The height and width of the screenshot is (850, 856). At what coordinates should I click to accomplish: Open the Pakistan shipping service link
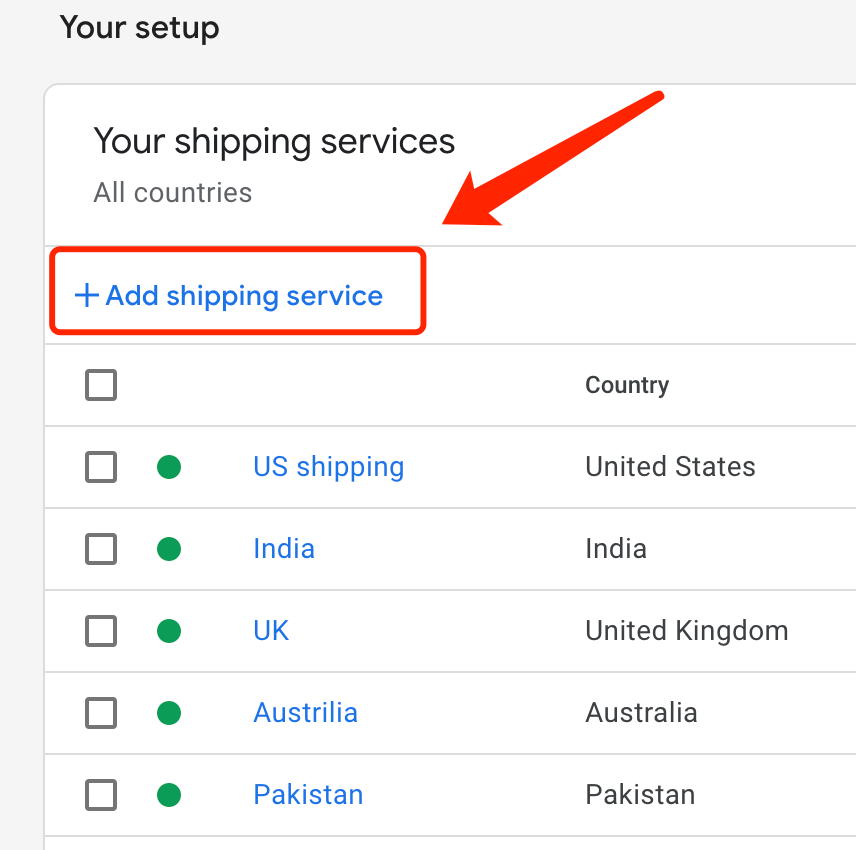307,795
